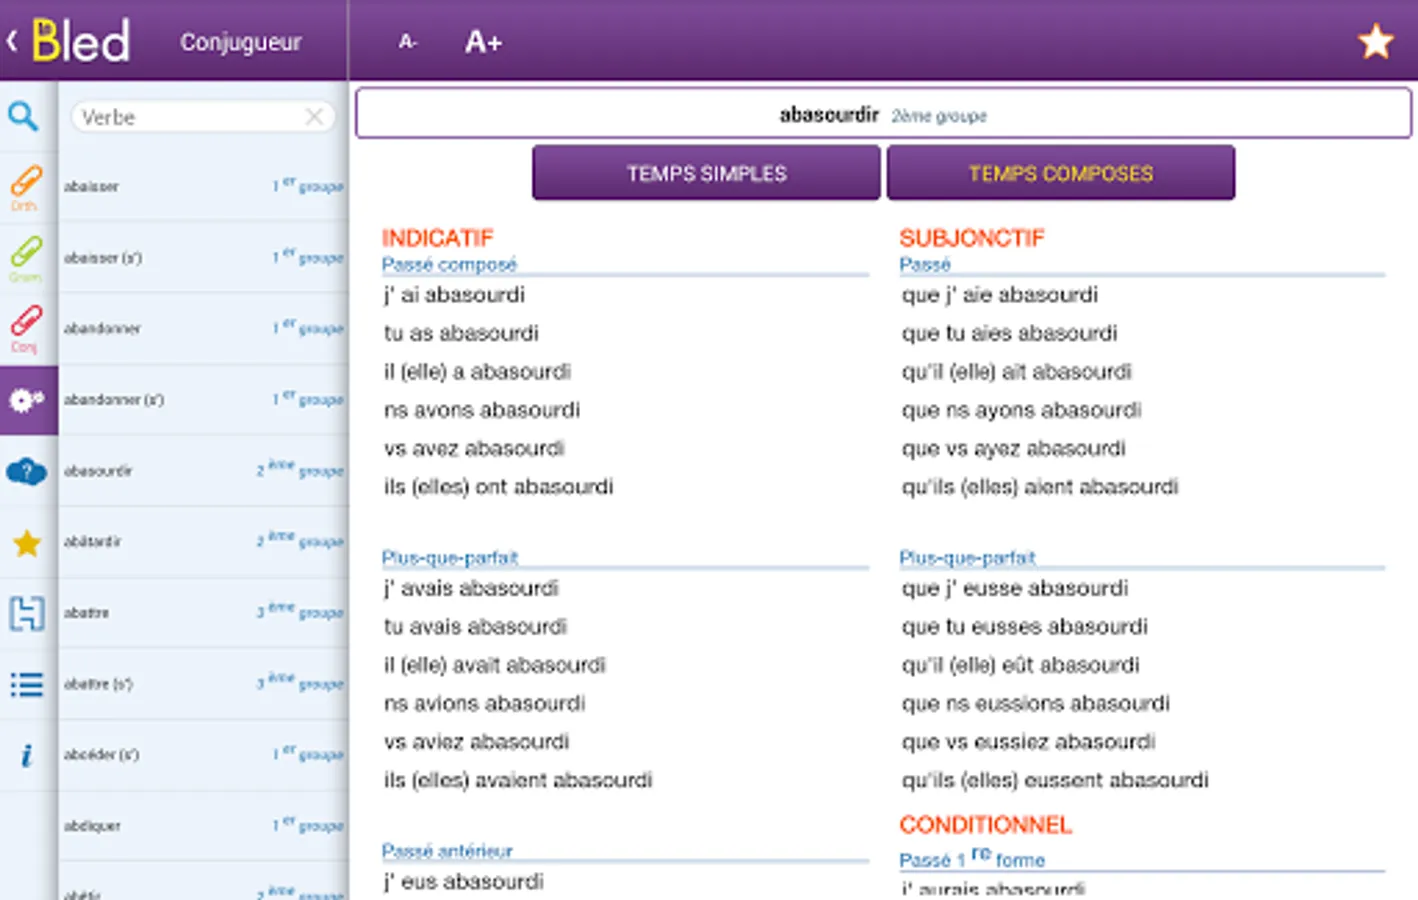This screenshot has height=900, width=1418.
Task: Select verb abâtardir in the list
Action: coord(203,541)
